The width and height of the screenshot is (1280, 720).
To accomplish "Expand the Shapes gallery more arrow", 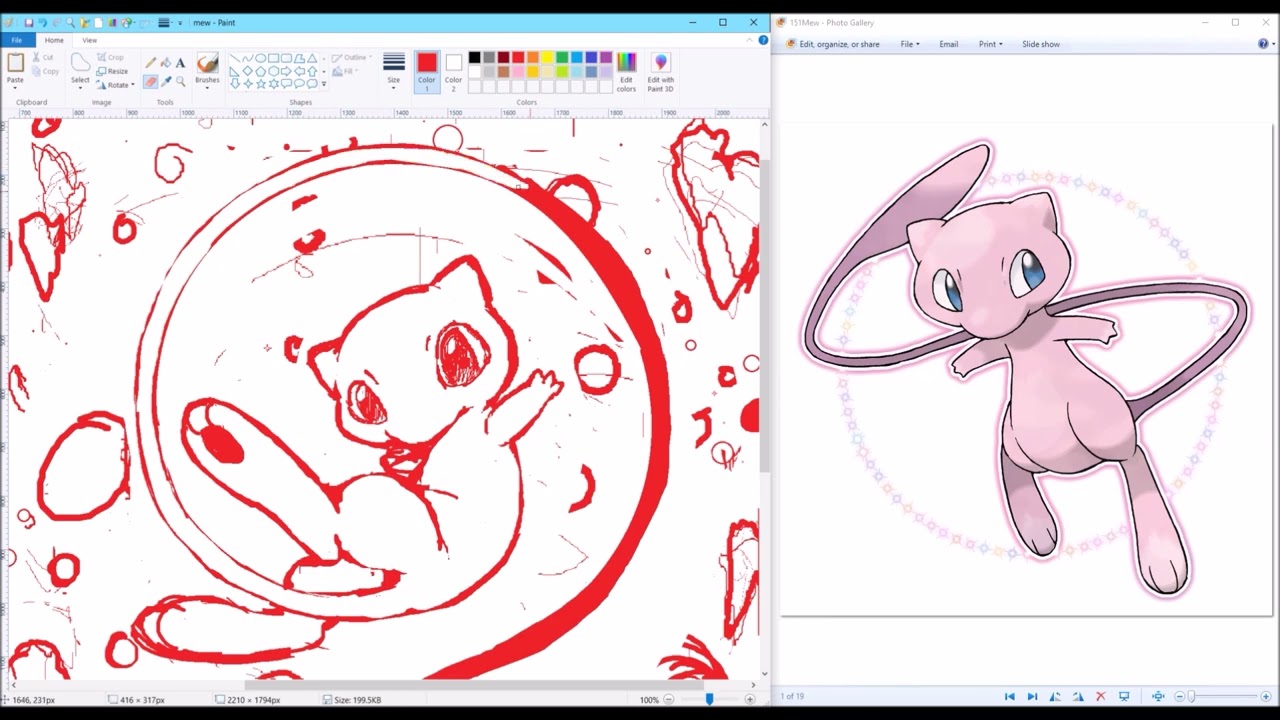I will (x=324, y=84).
